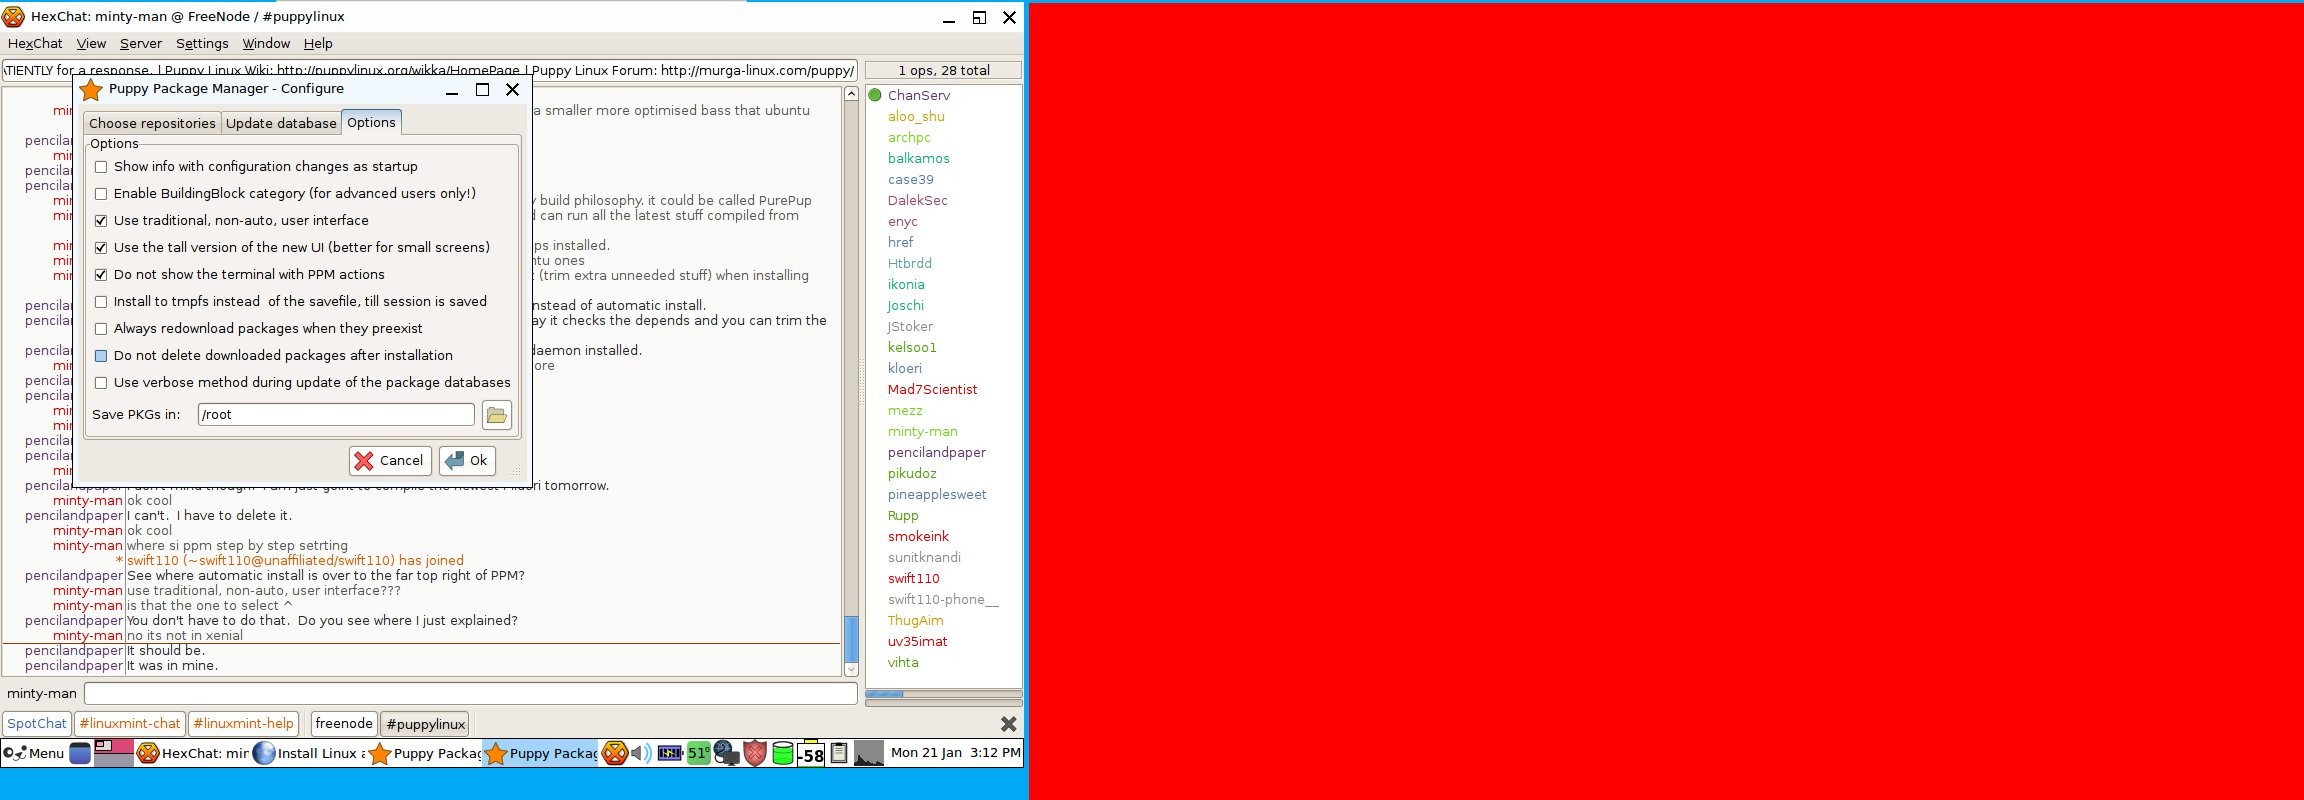Click the blue chat scrollbar thumb
2304x800 pixels.
(x=851, y=638)
